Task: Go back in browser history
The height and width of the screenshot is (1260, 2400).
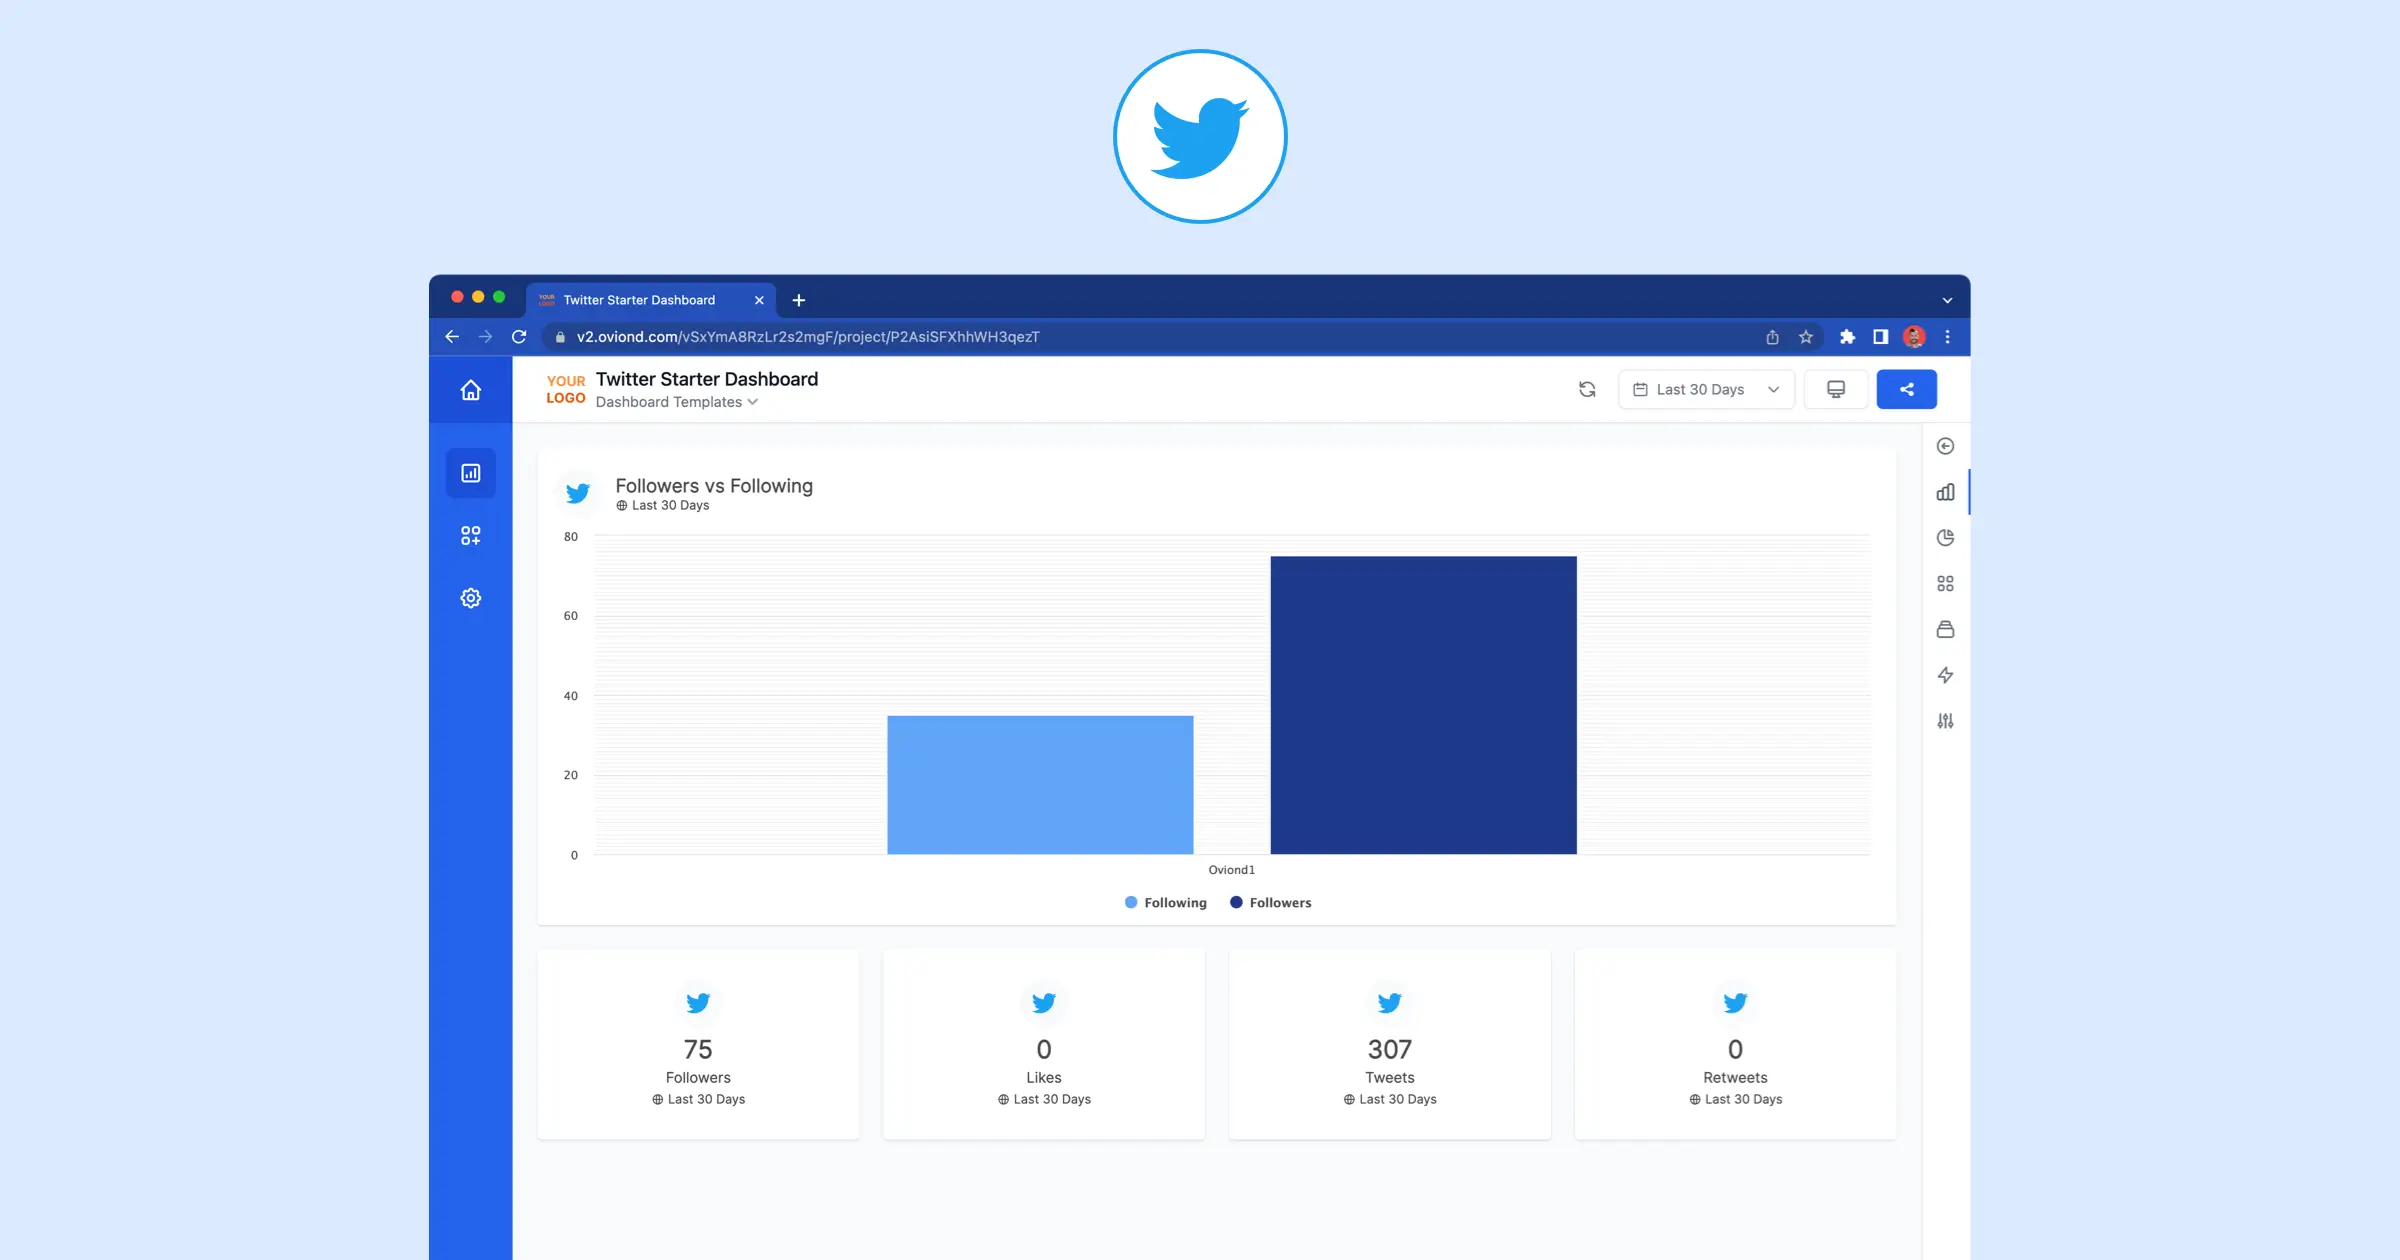Action: tap(452, 337)
